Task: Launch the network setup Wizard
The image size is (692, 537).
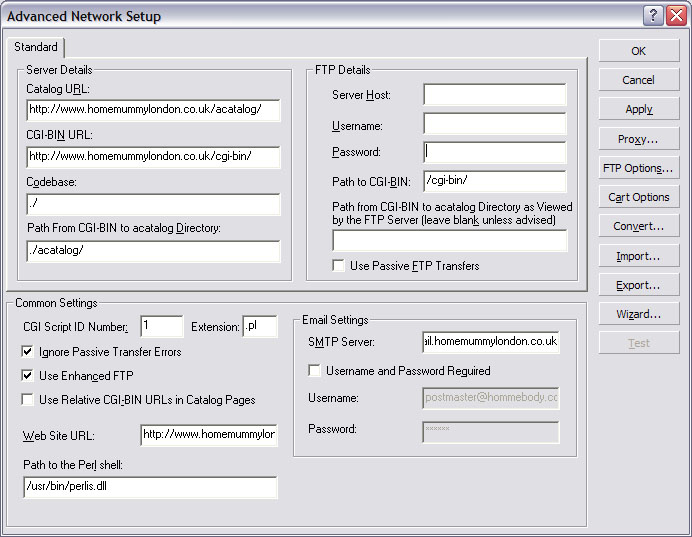Action: click(639, 314)
